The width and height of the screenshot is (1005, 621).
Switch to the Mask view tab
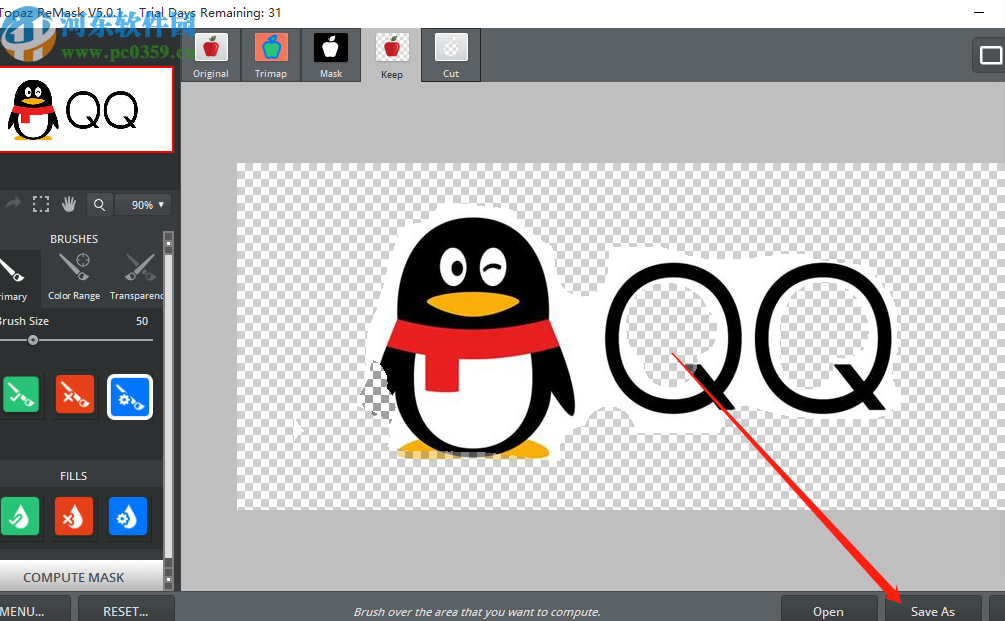(331, 56)
